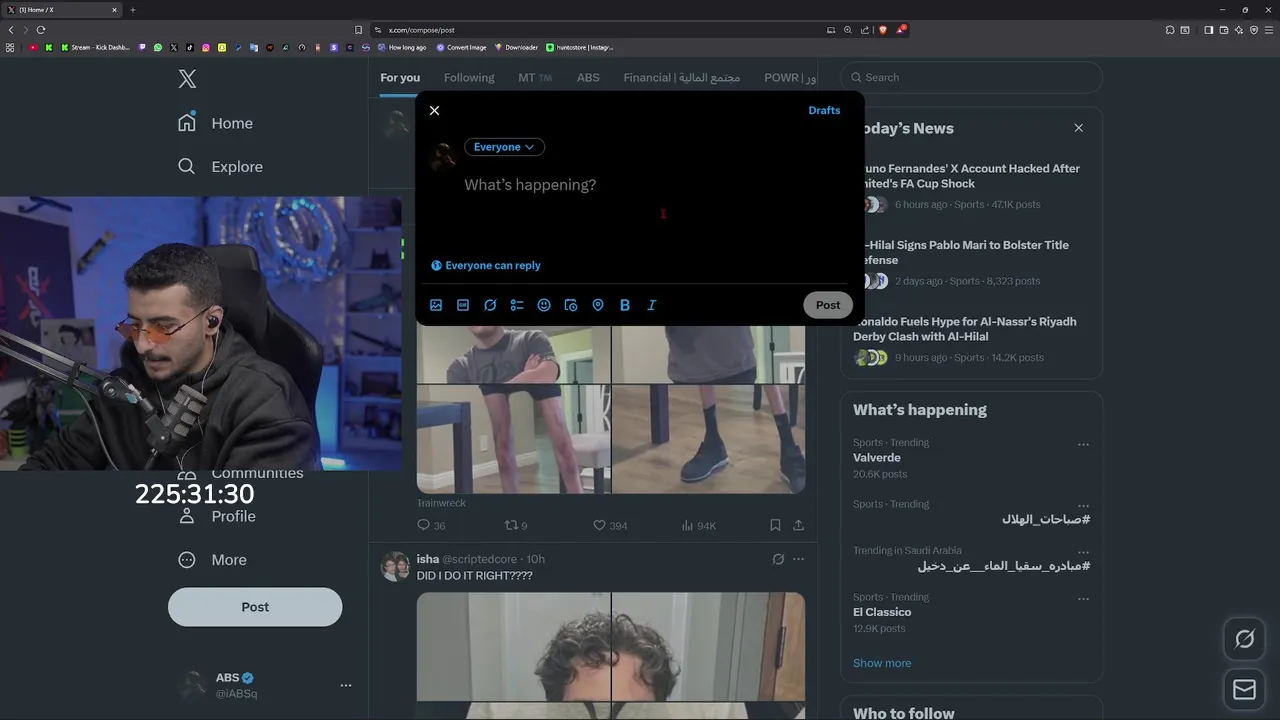Dismiss the Today's News panel
Viewport: 1280px width, 720px height.
pos(1078,128)
